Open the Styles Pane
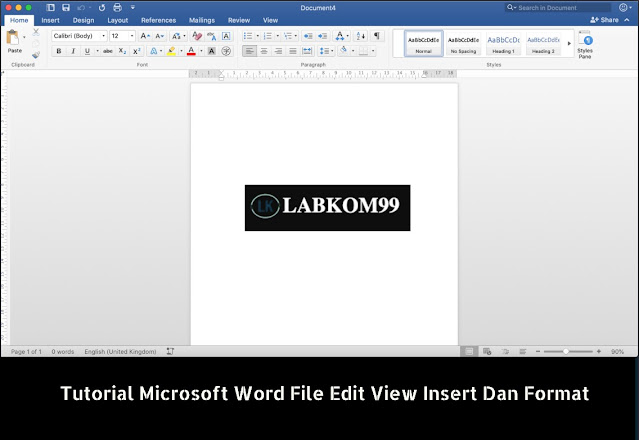 585,45
